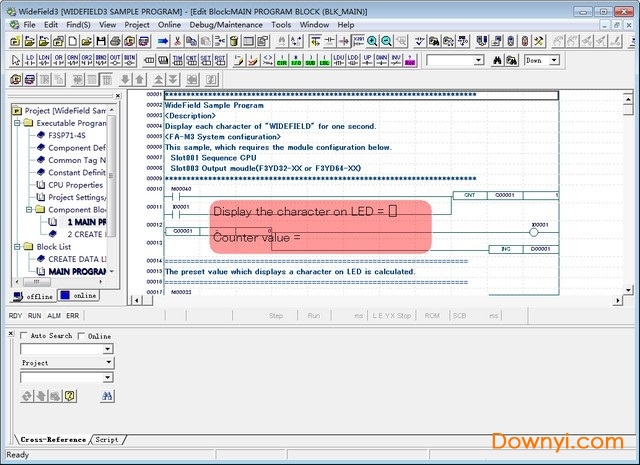Switch to the online tab
This screenshot has height=465, width=640.
[80, 296]
